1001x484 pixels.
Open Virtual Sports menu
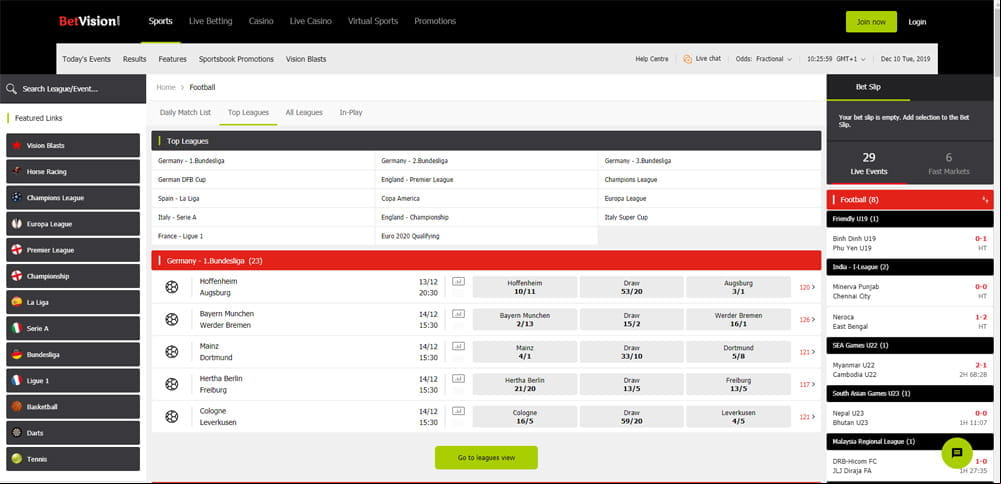pyautogui.click(x=373, y=21)
